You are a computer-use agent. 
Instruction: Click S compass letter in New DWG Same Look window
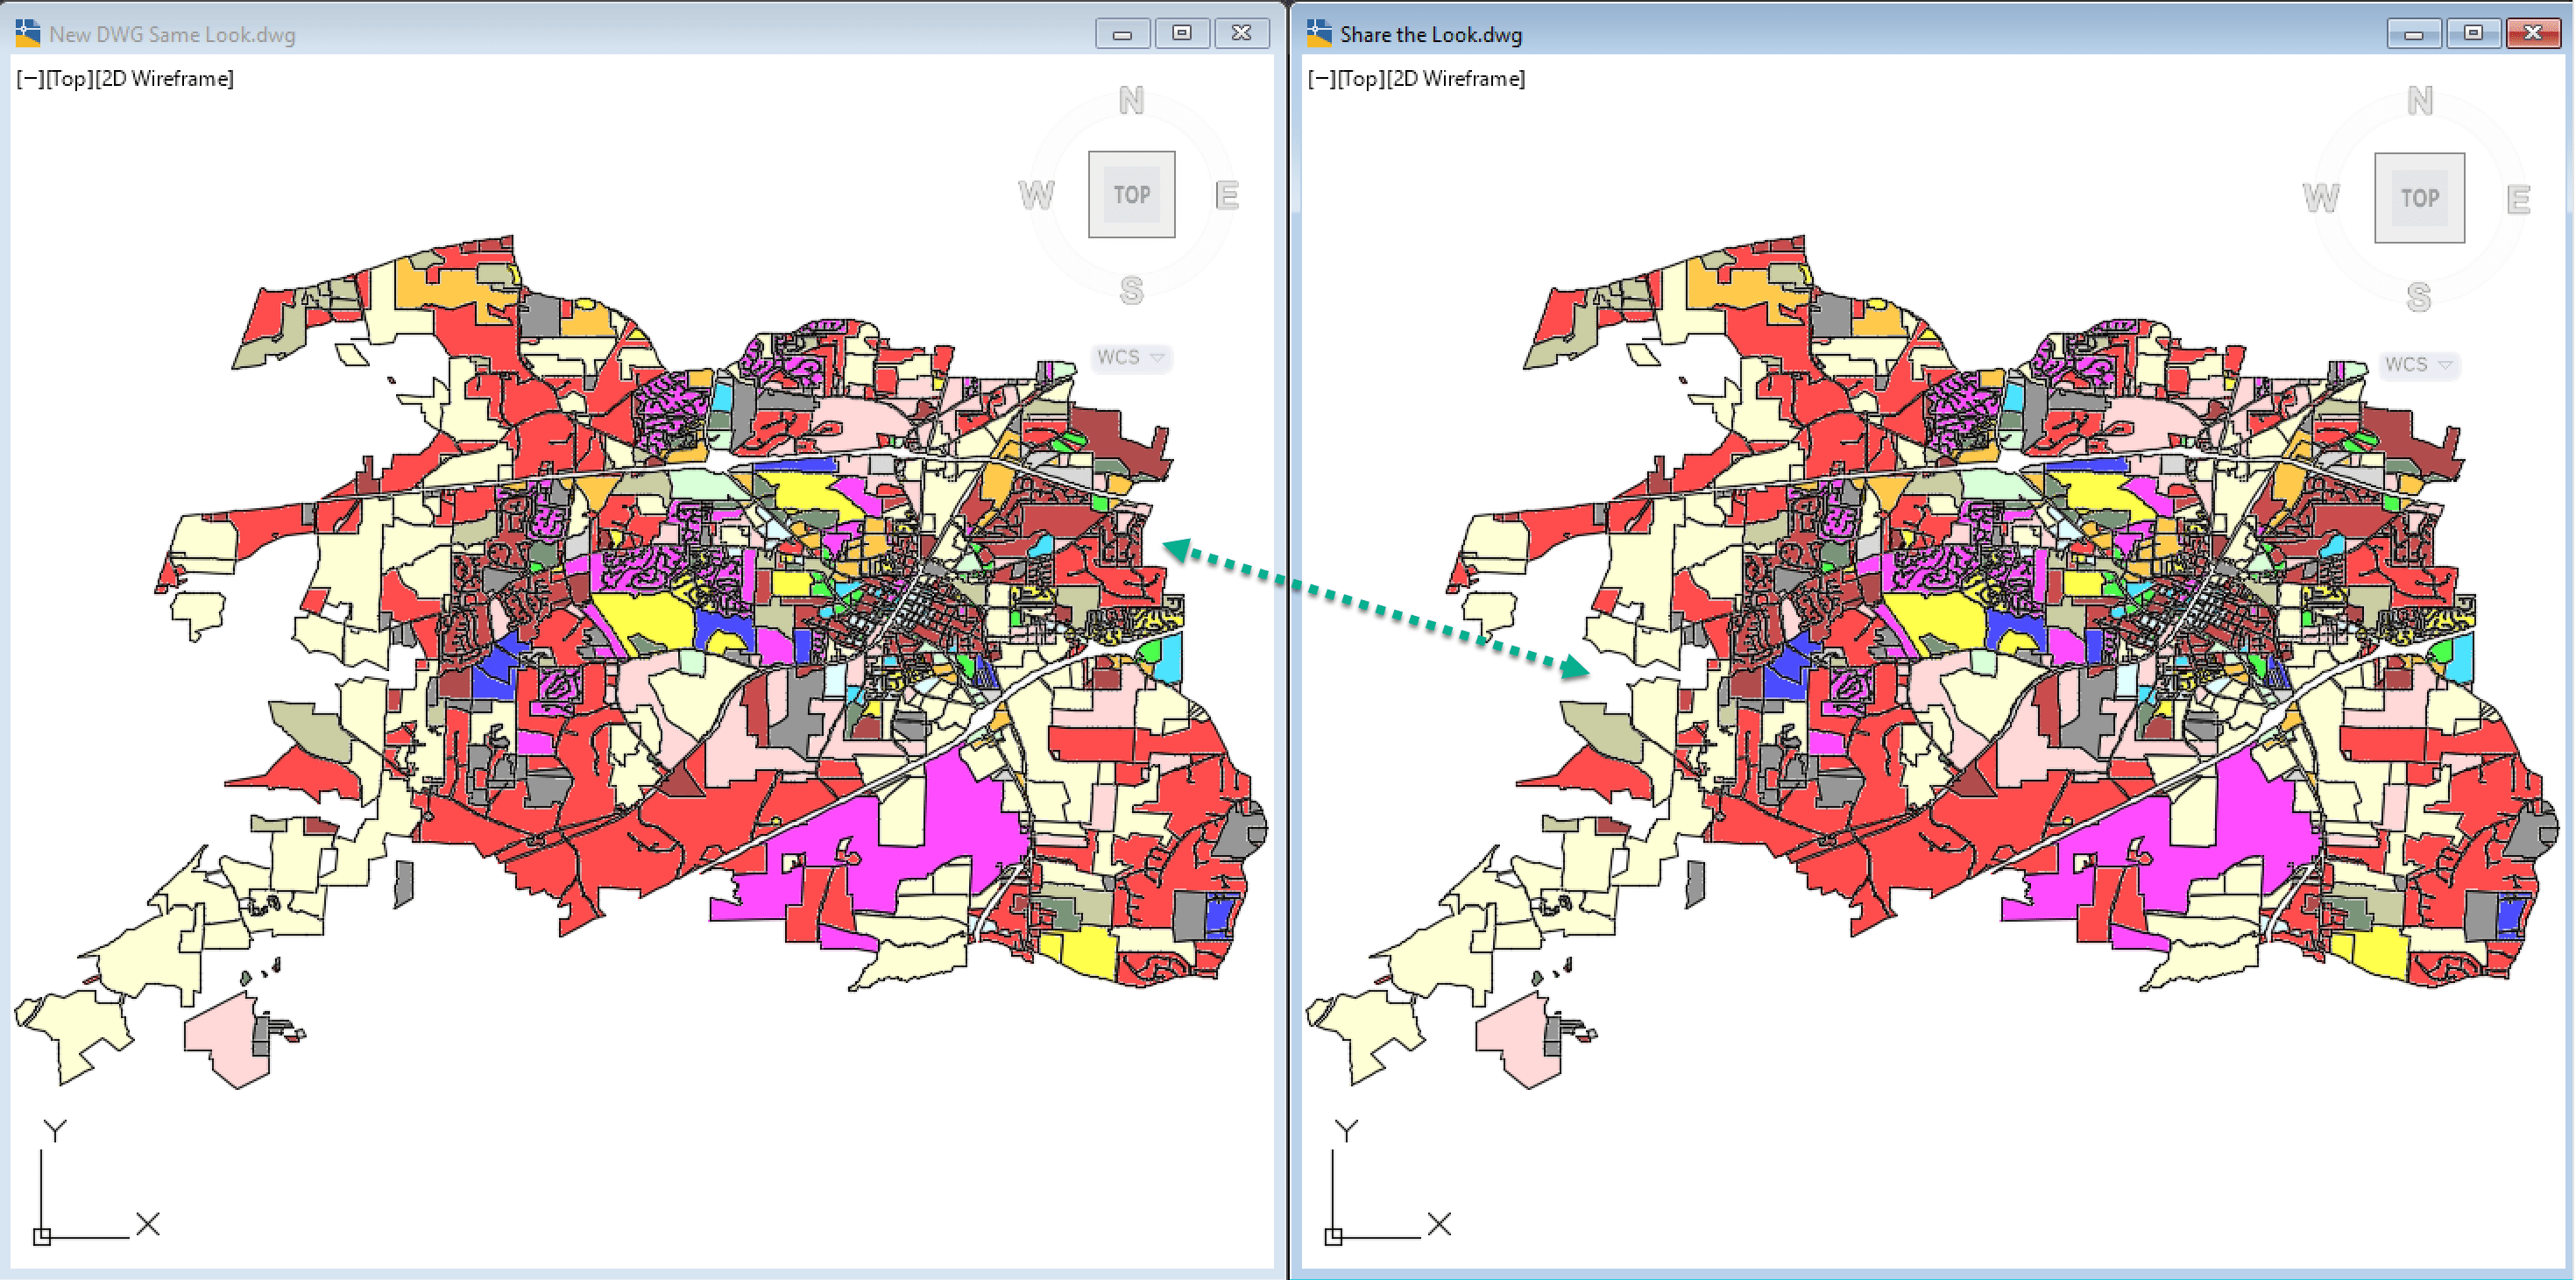(1131, 290)
